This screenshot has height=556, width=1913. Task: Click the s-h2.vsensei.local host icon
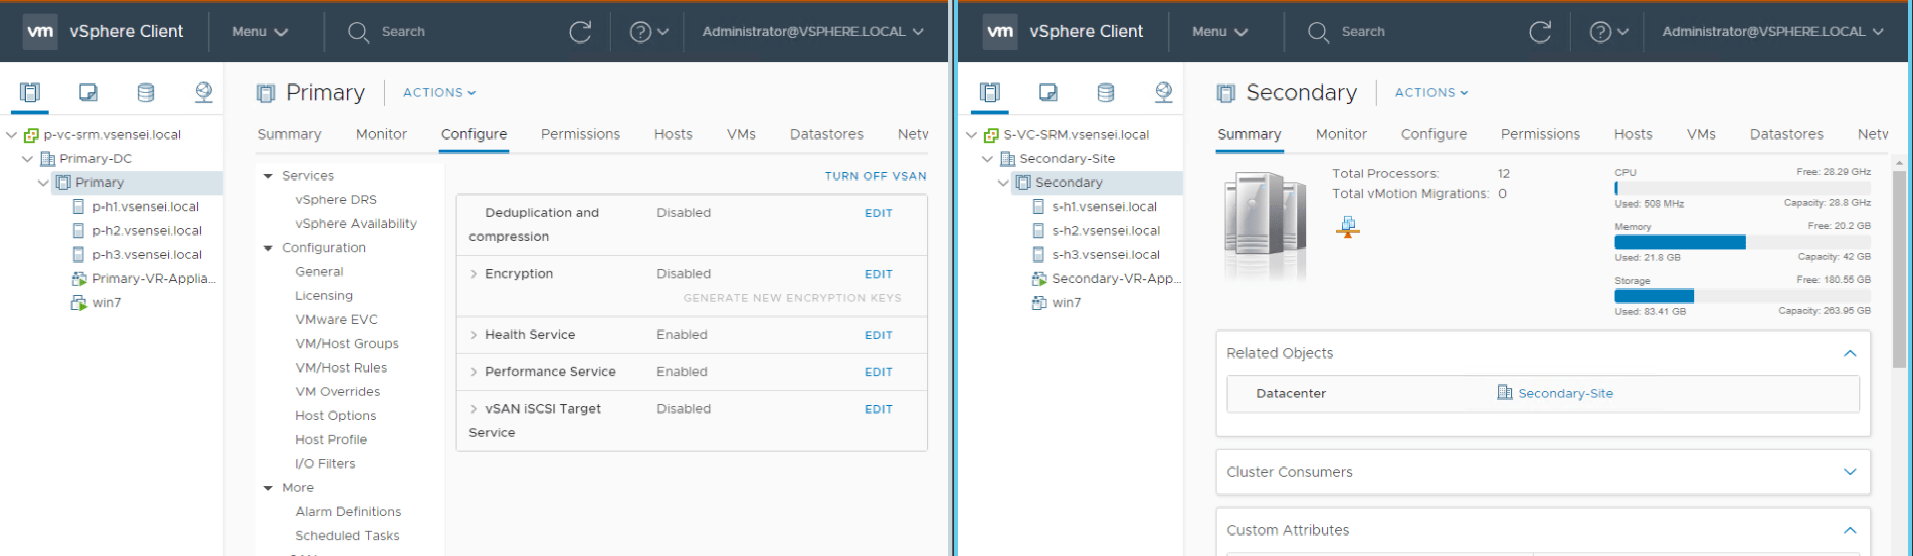pos(1038,231)
